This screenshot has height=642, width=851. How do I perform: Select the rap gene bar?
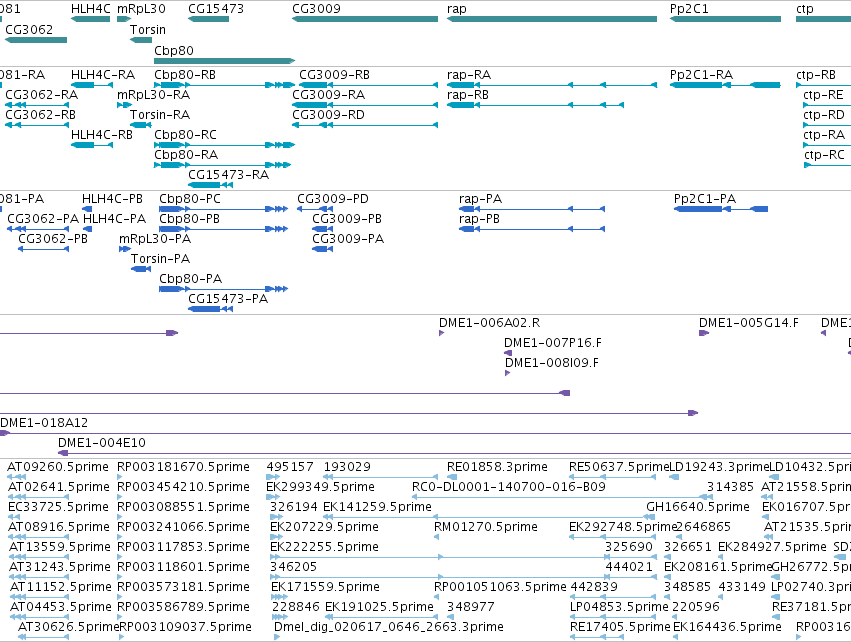point(551,19)
